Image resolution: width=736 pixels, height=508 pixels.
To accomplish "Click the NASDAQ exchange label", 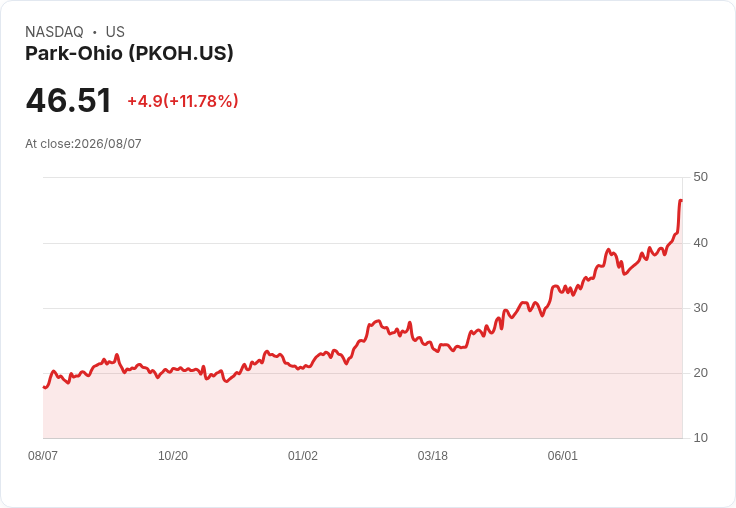I will [54, 32].
